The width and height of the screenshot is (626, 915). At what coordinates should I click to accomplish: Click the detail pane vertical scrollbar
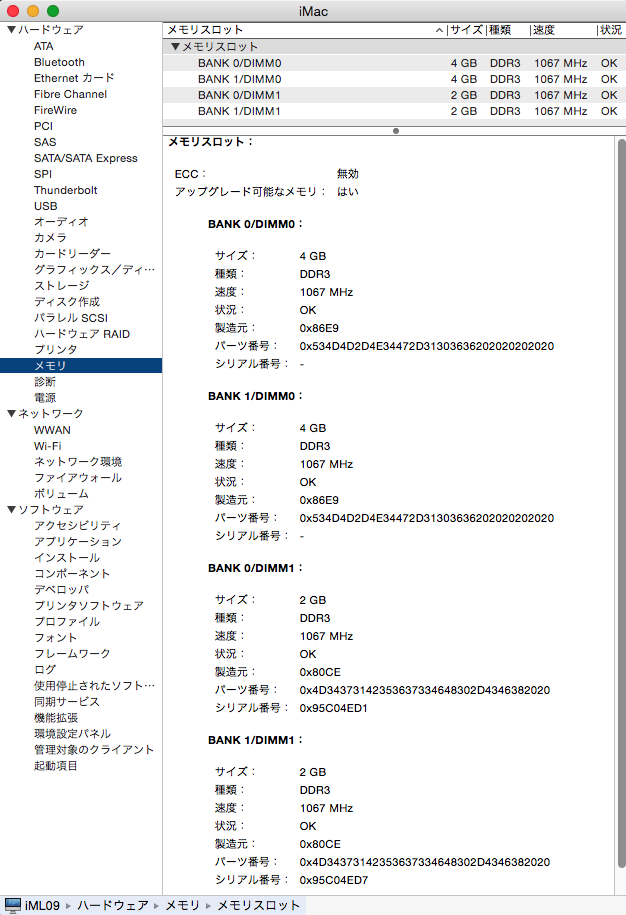click(621, 505)
